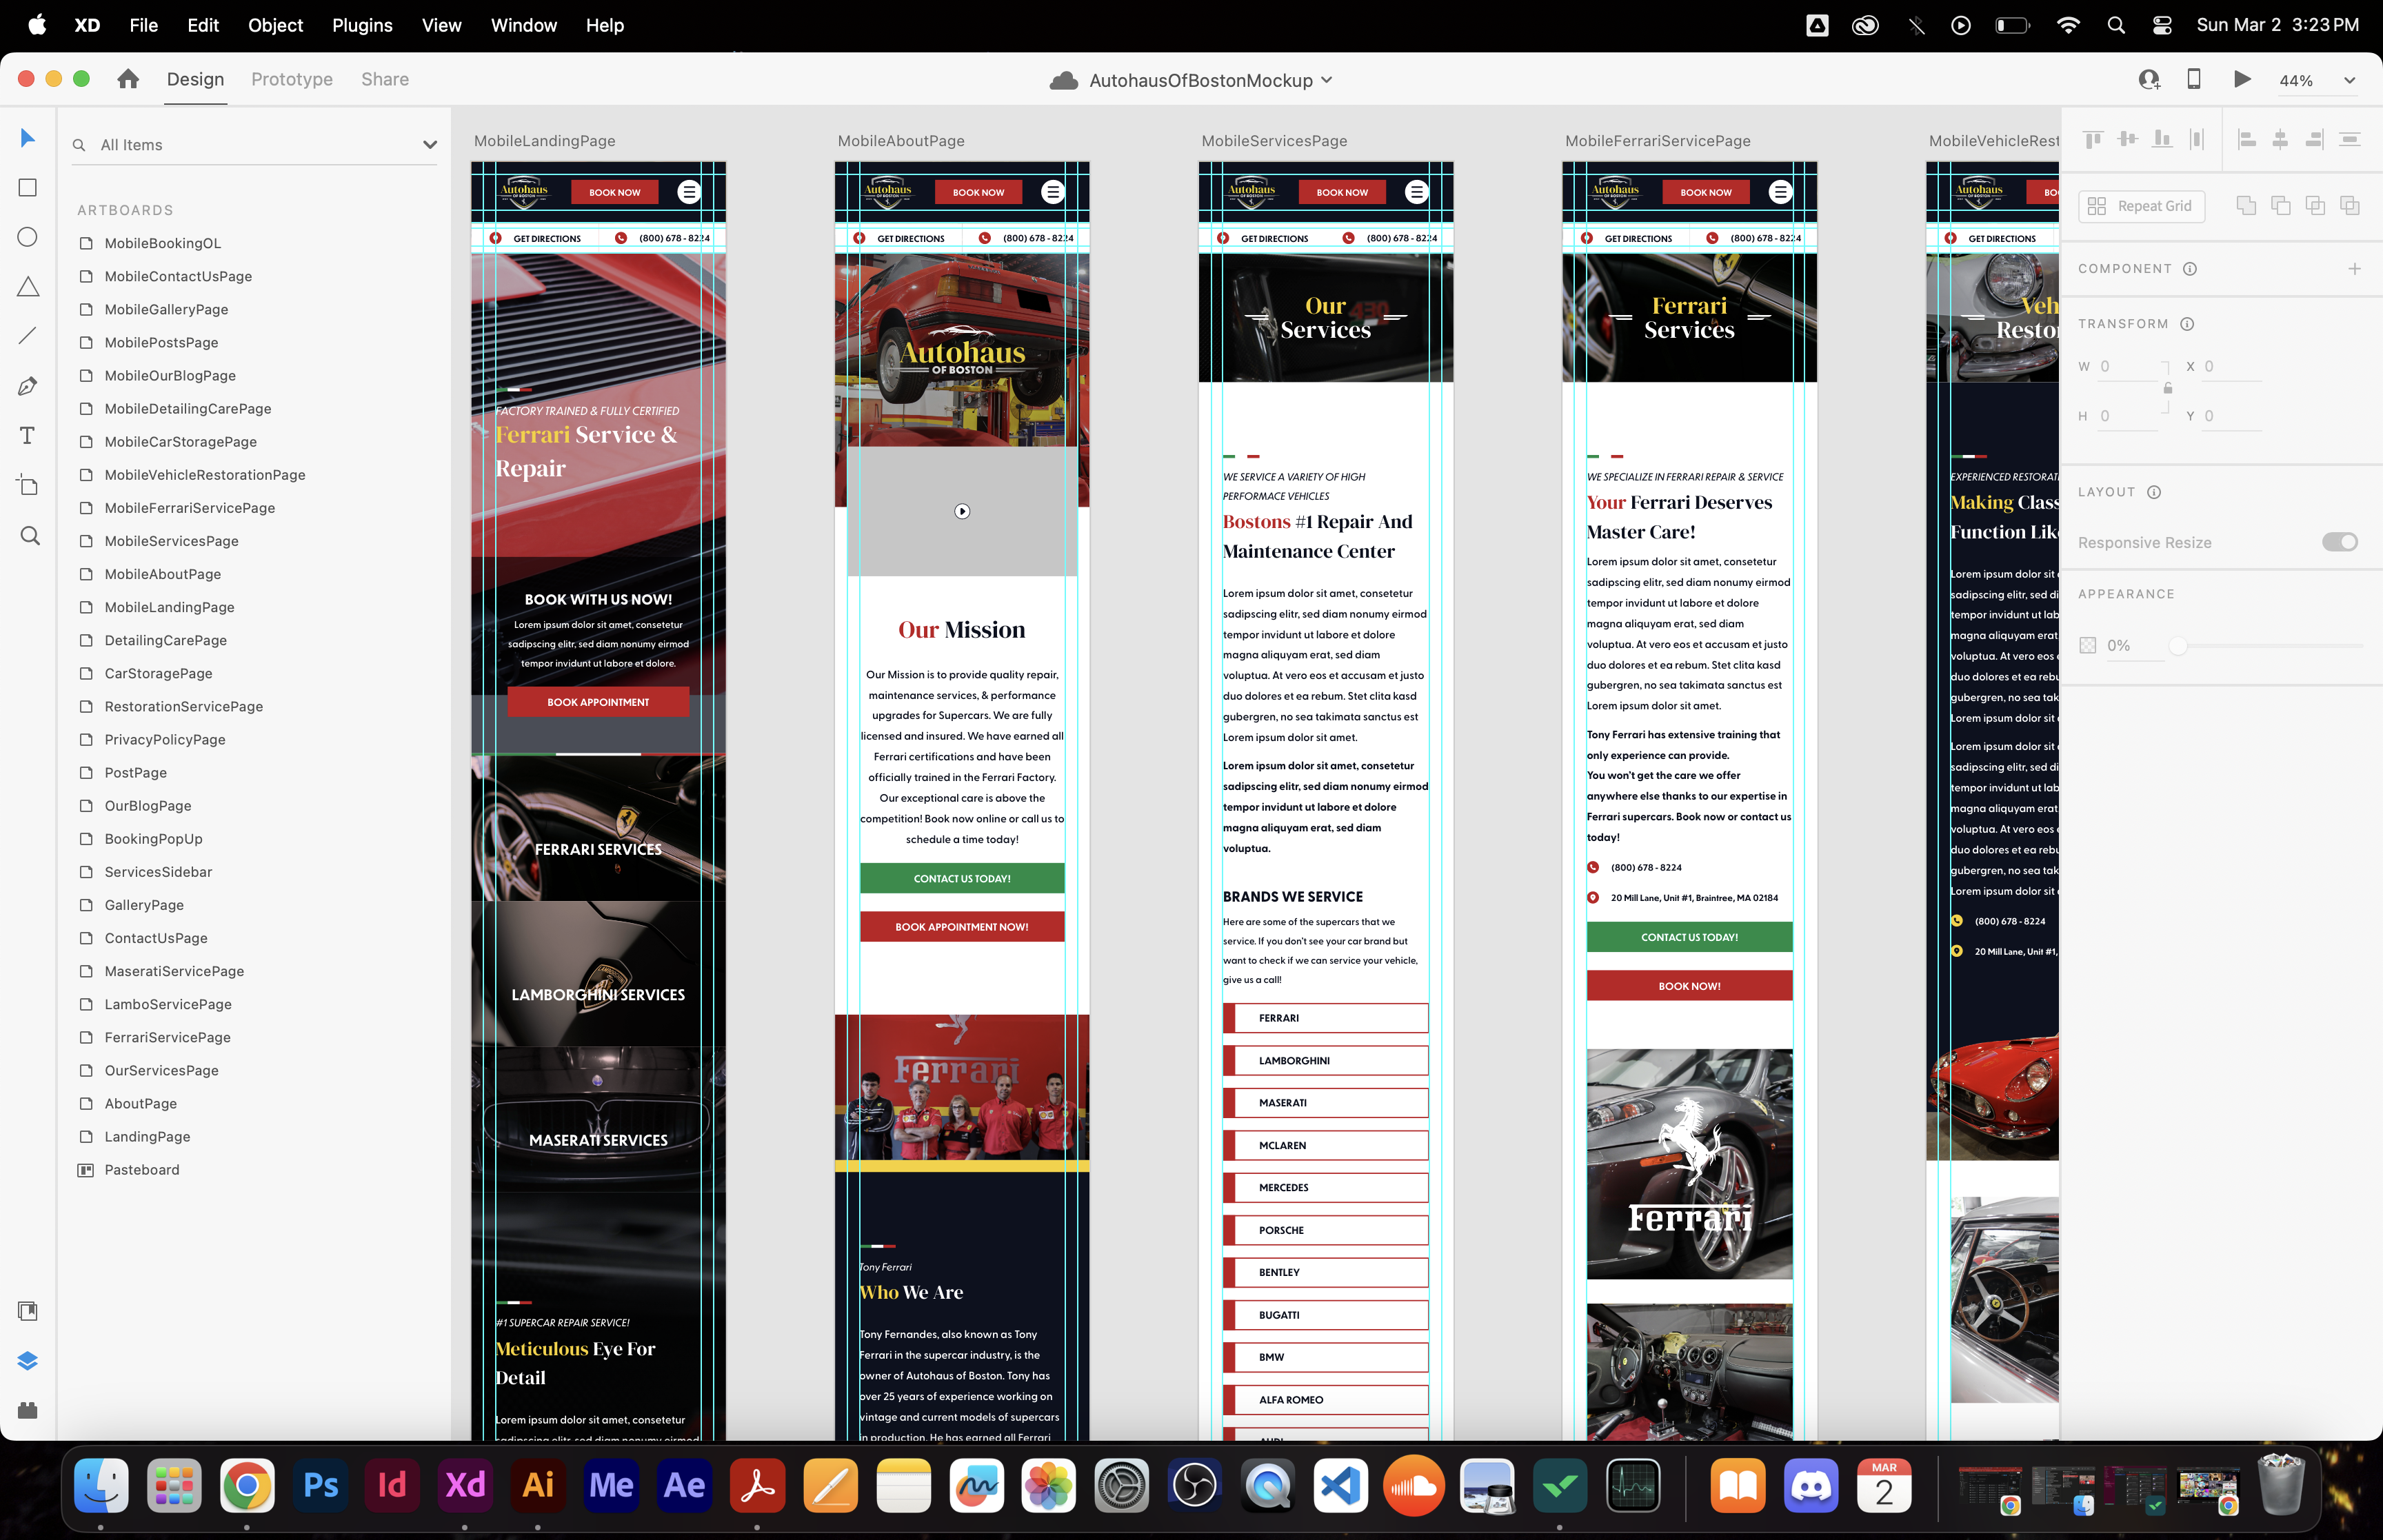This screenshot has height=1540, width=2383.
Task: Select the Text tool
Action: click(x=28, y=436)
